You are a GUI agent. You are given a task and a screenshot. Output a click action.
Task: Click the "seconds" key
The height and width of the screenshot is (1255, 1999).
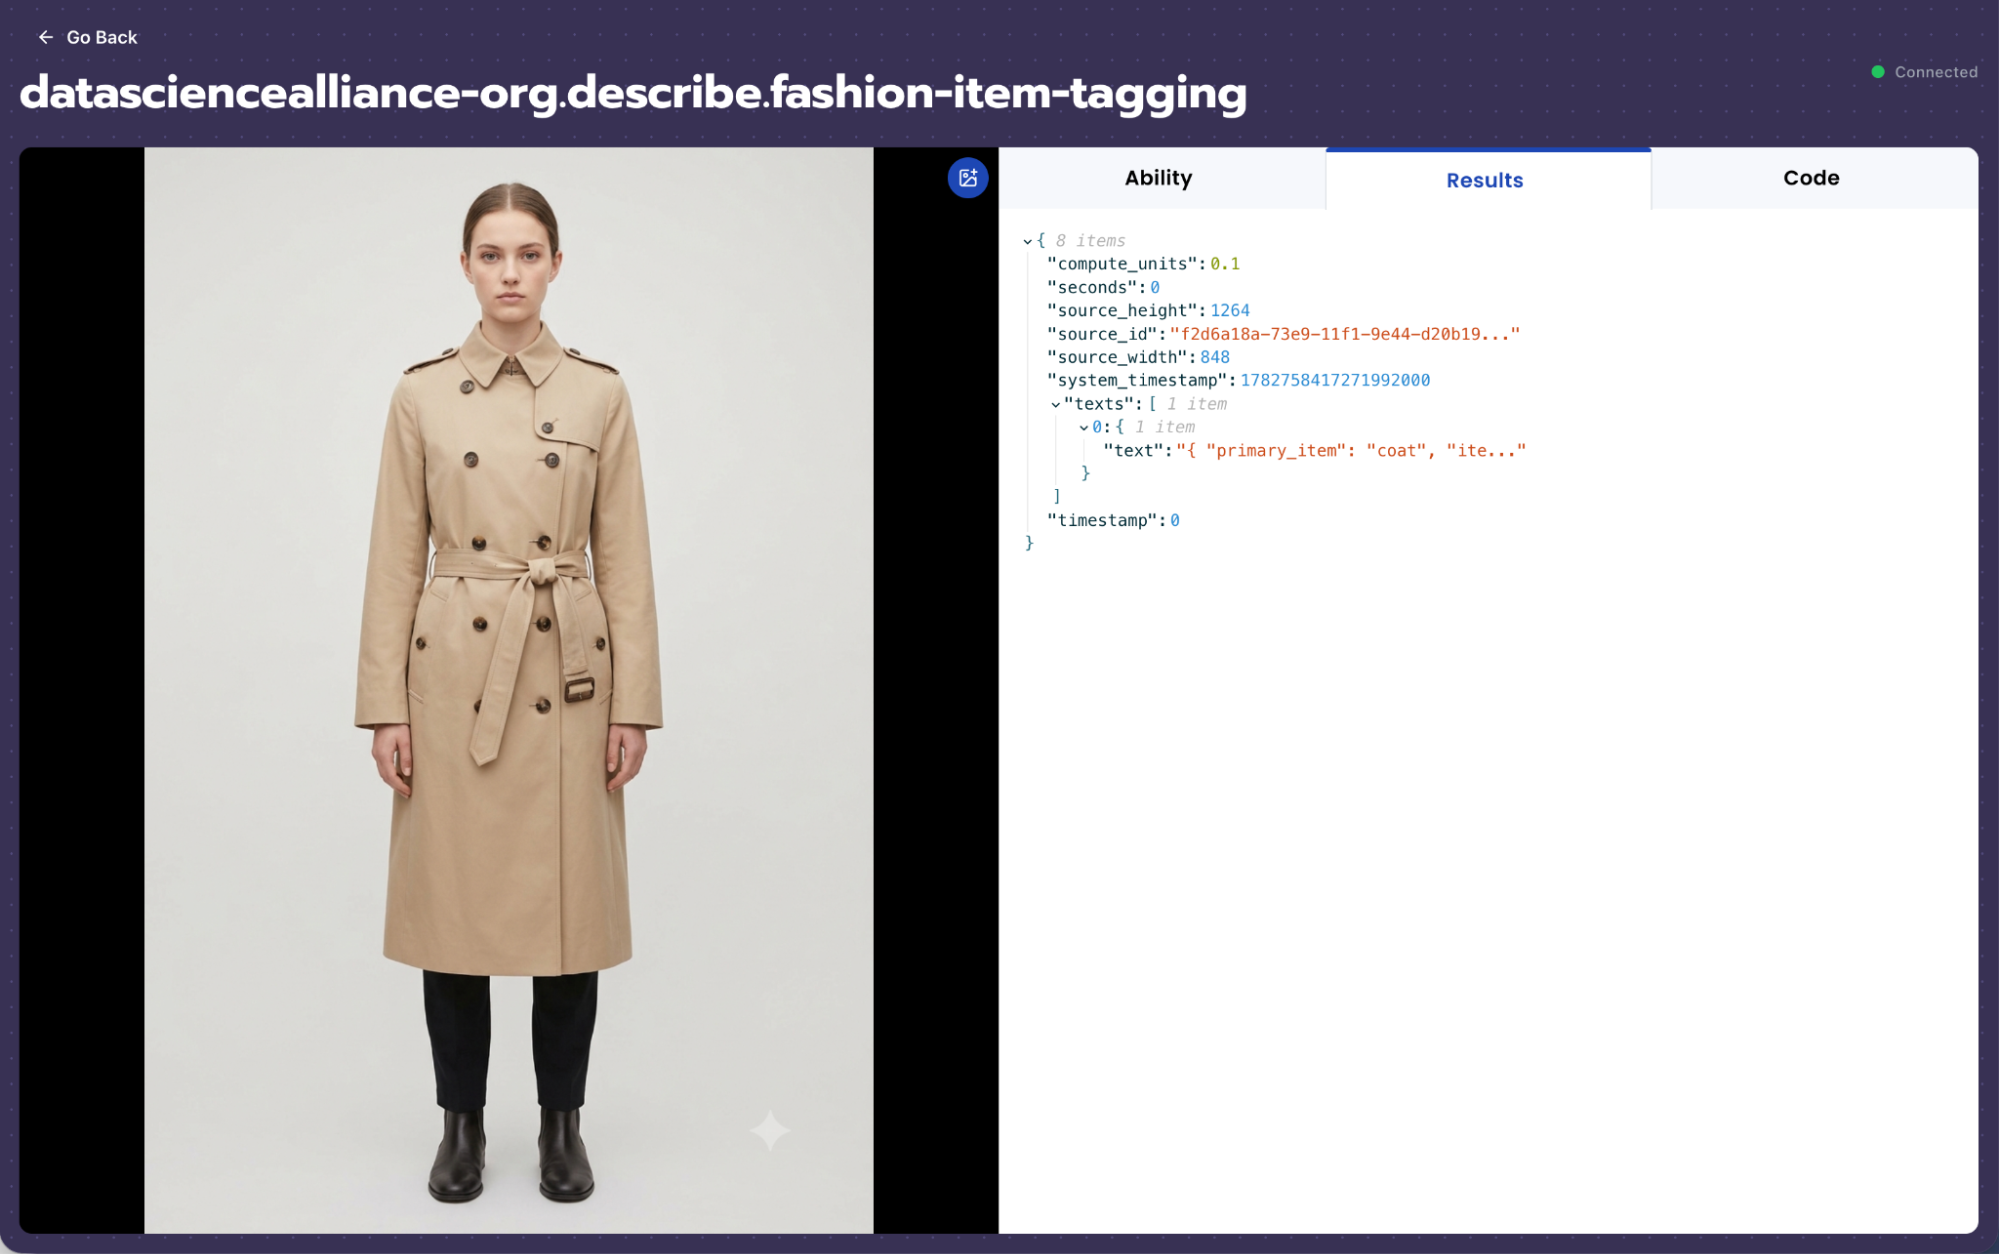tap(1091, 287)
